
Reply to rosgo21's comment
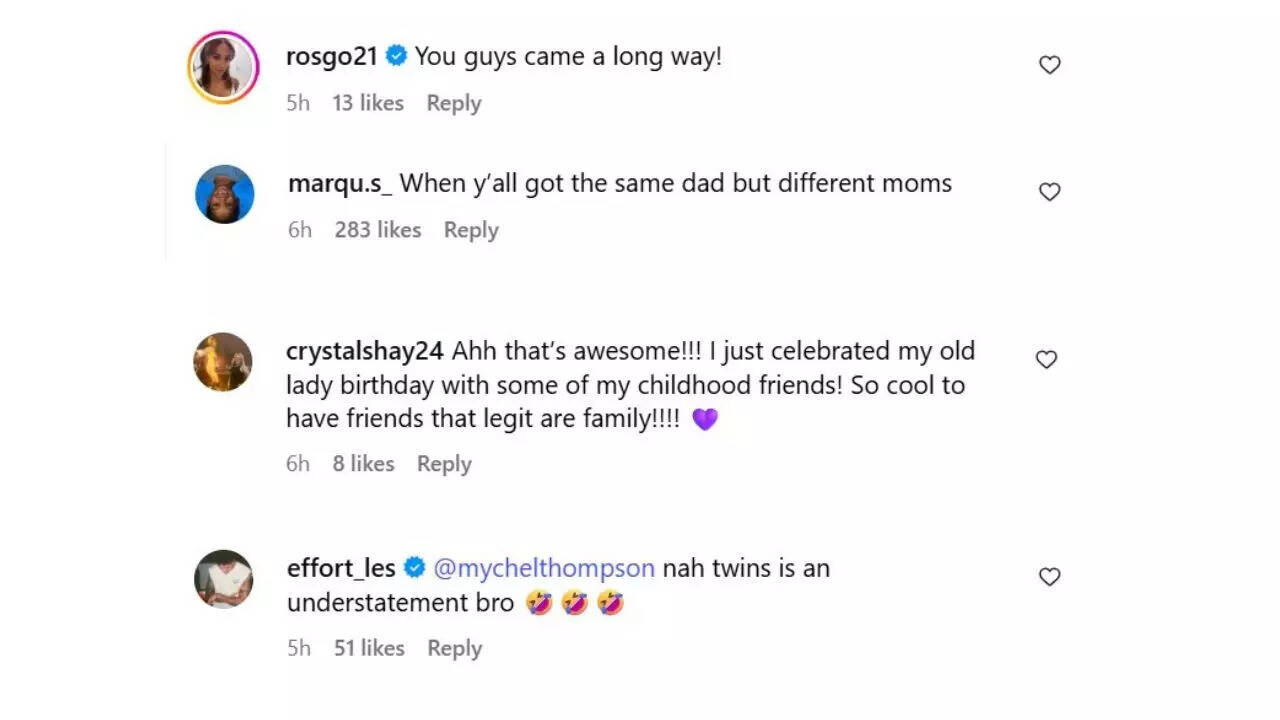pos(453,103)
